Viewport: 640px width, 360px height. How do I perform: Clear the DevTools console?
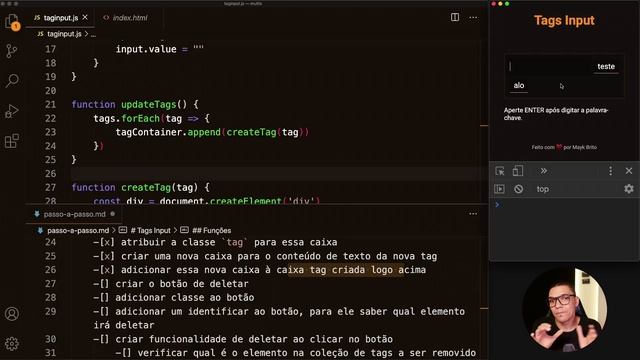(x=518, y=189)
